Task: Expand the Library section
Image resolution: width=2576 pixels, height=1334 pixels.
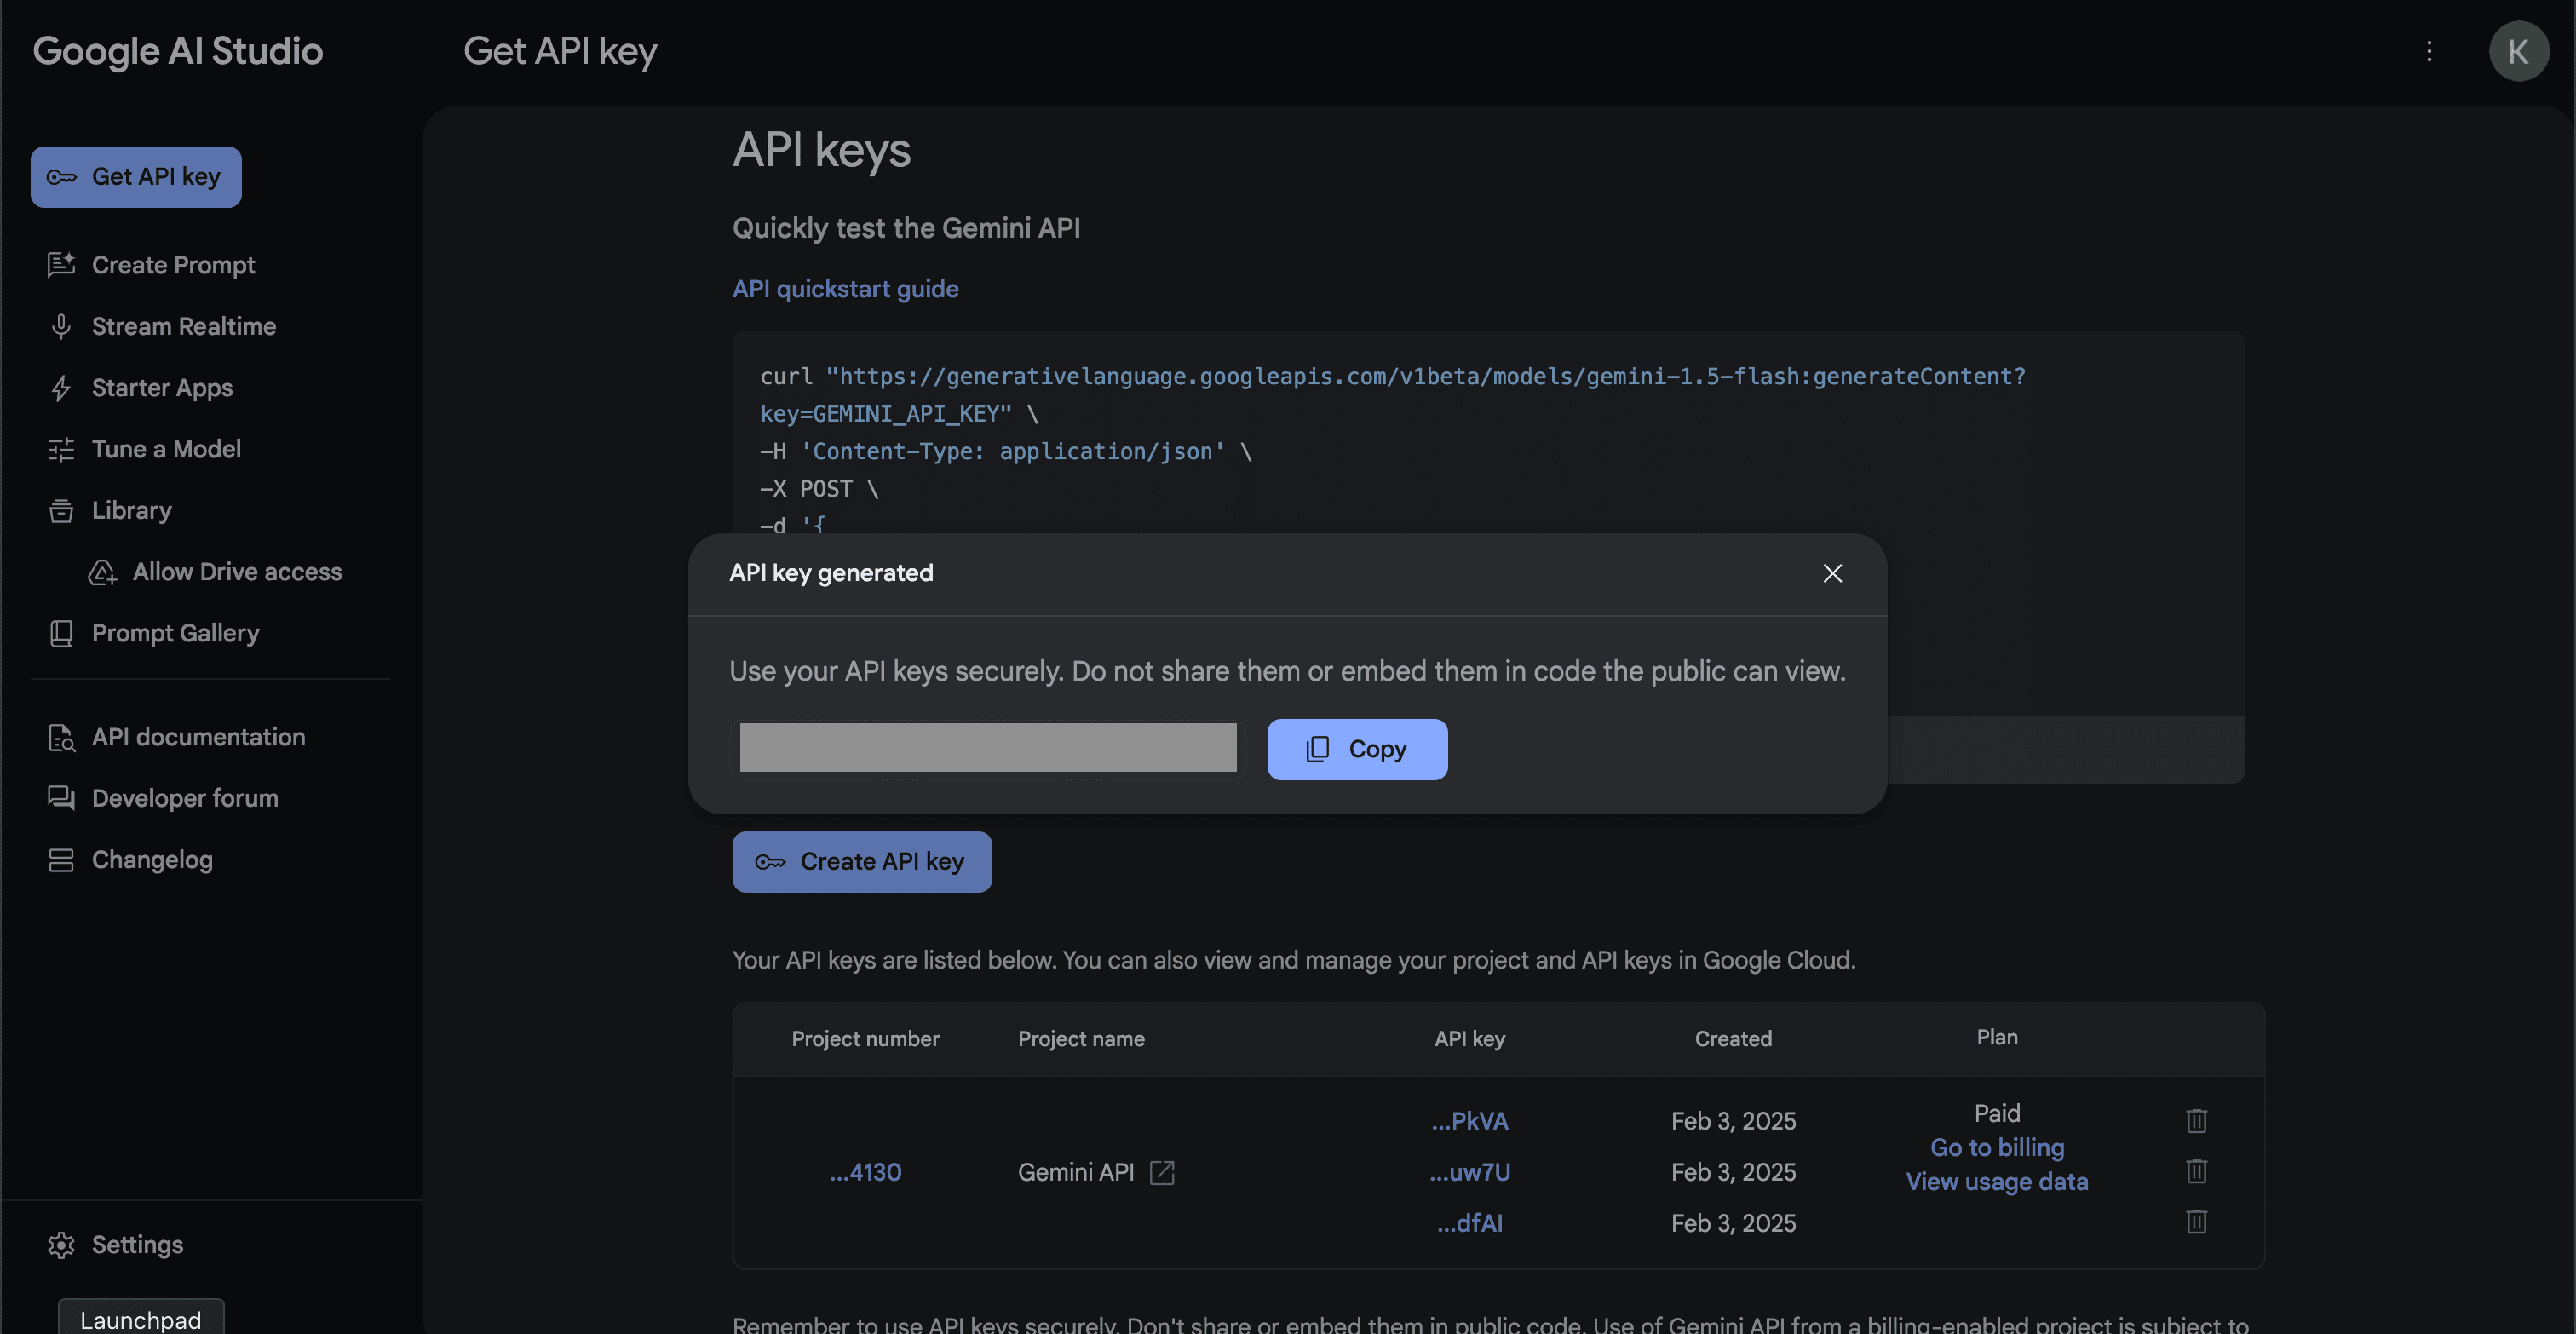Action: point(131,510)
